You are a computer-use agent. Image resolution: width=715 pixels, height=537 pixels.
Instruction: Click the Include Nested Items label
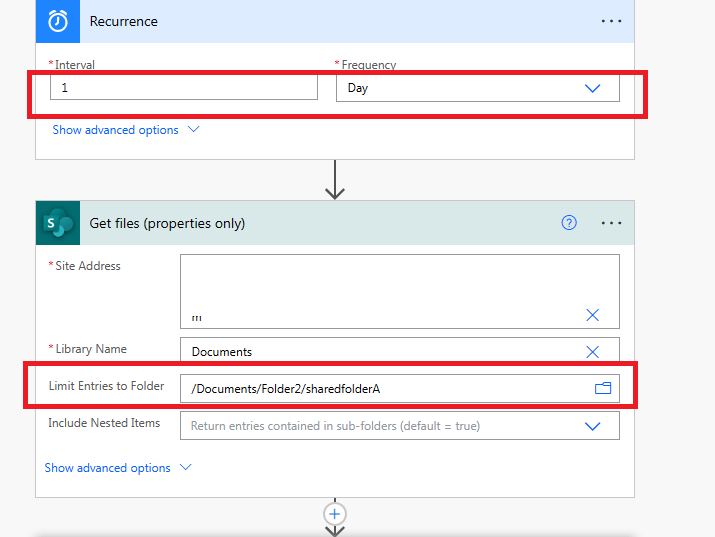(x=104, y=423)
